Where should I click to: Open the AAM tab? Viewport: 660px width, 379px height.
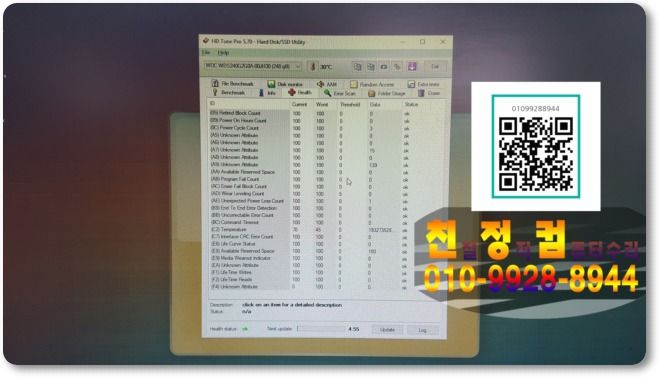click(x=327, y=84)
